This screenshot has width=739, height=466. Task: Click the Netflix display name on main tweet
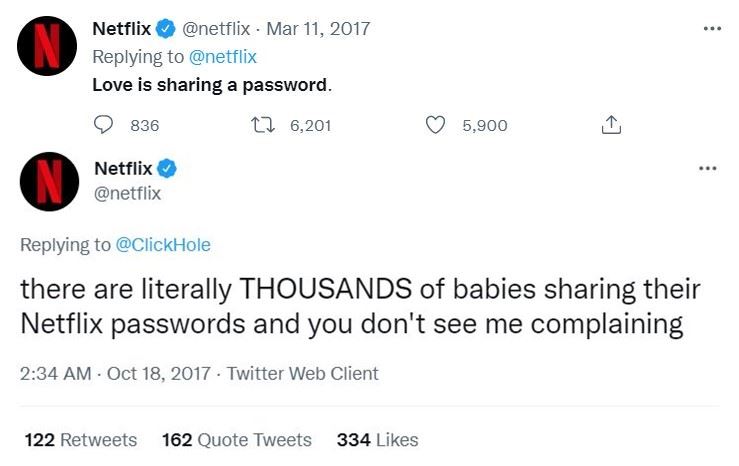[123, 167]
